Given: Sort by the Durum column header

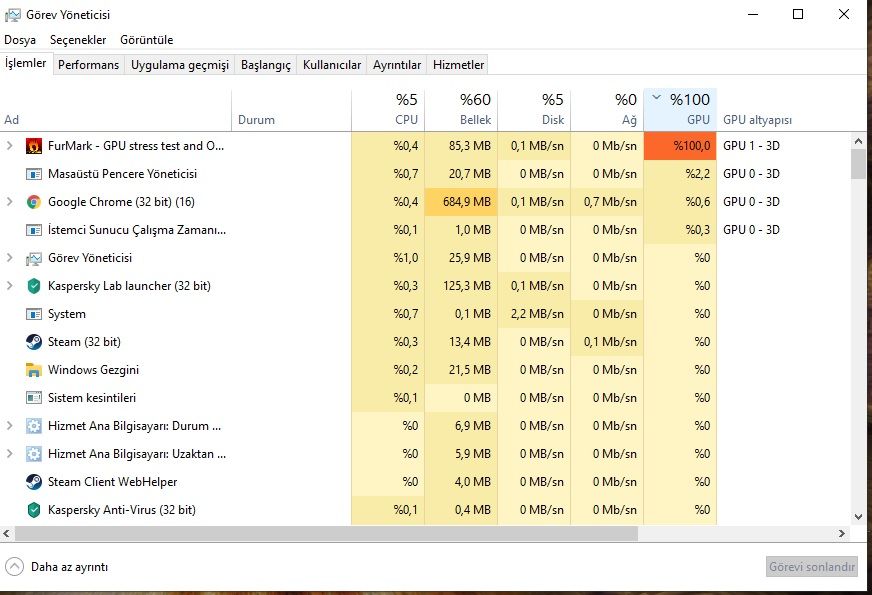Looking at the screenshot, I should [x=291, y=110].
